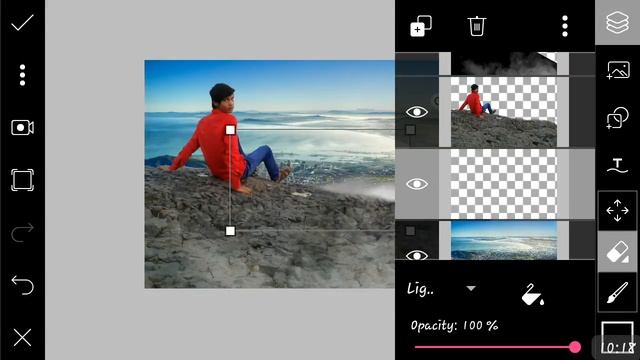This screenshot has width=640, height=360.
Task: Cancel editing with the X icon
Action: 22,338
